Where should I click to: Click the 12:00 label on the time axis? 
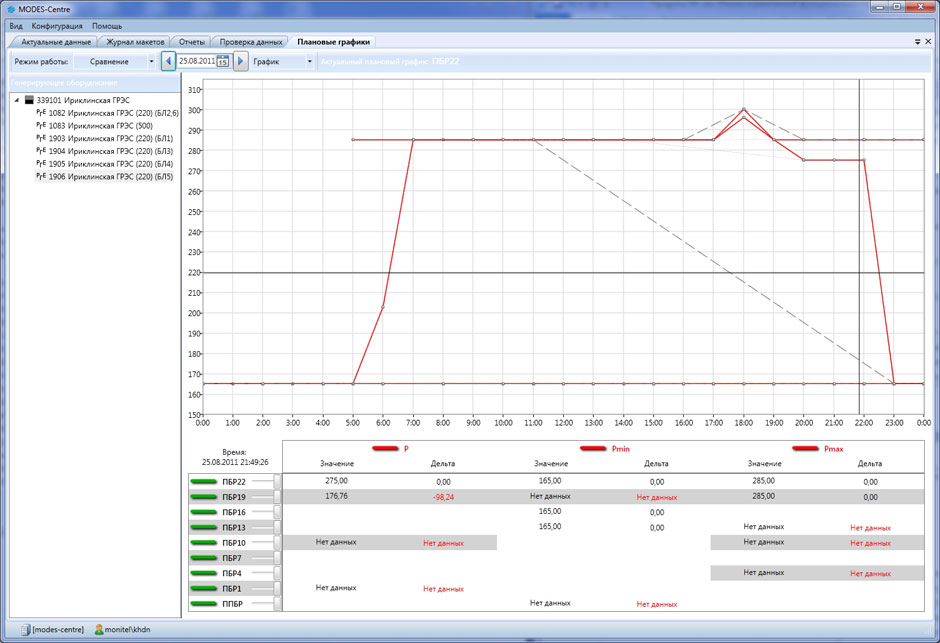564,422
